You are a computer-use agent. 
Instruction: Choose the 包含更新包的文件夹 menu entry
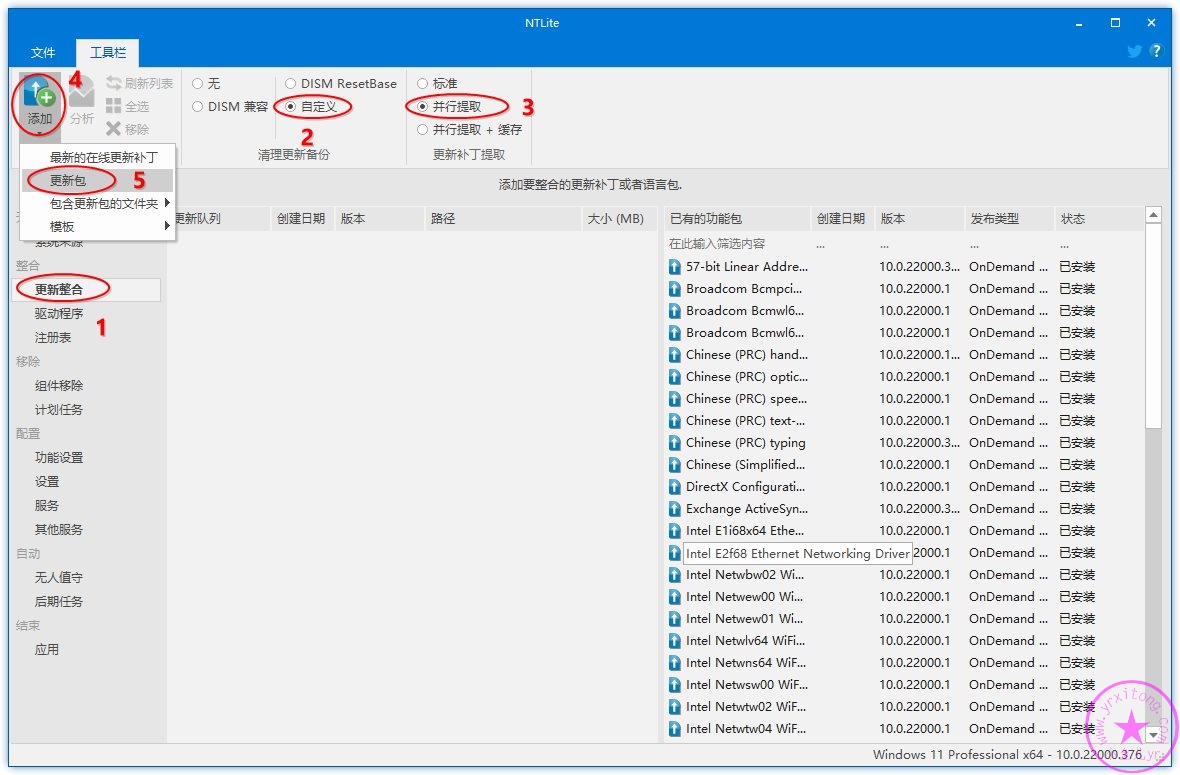[x=99, y=203]
